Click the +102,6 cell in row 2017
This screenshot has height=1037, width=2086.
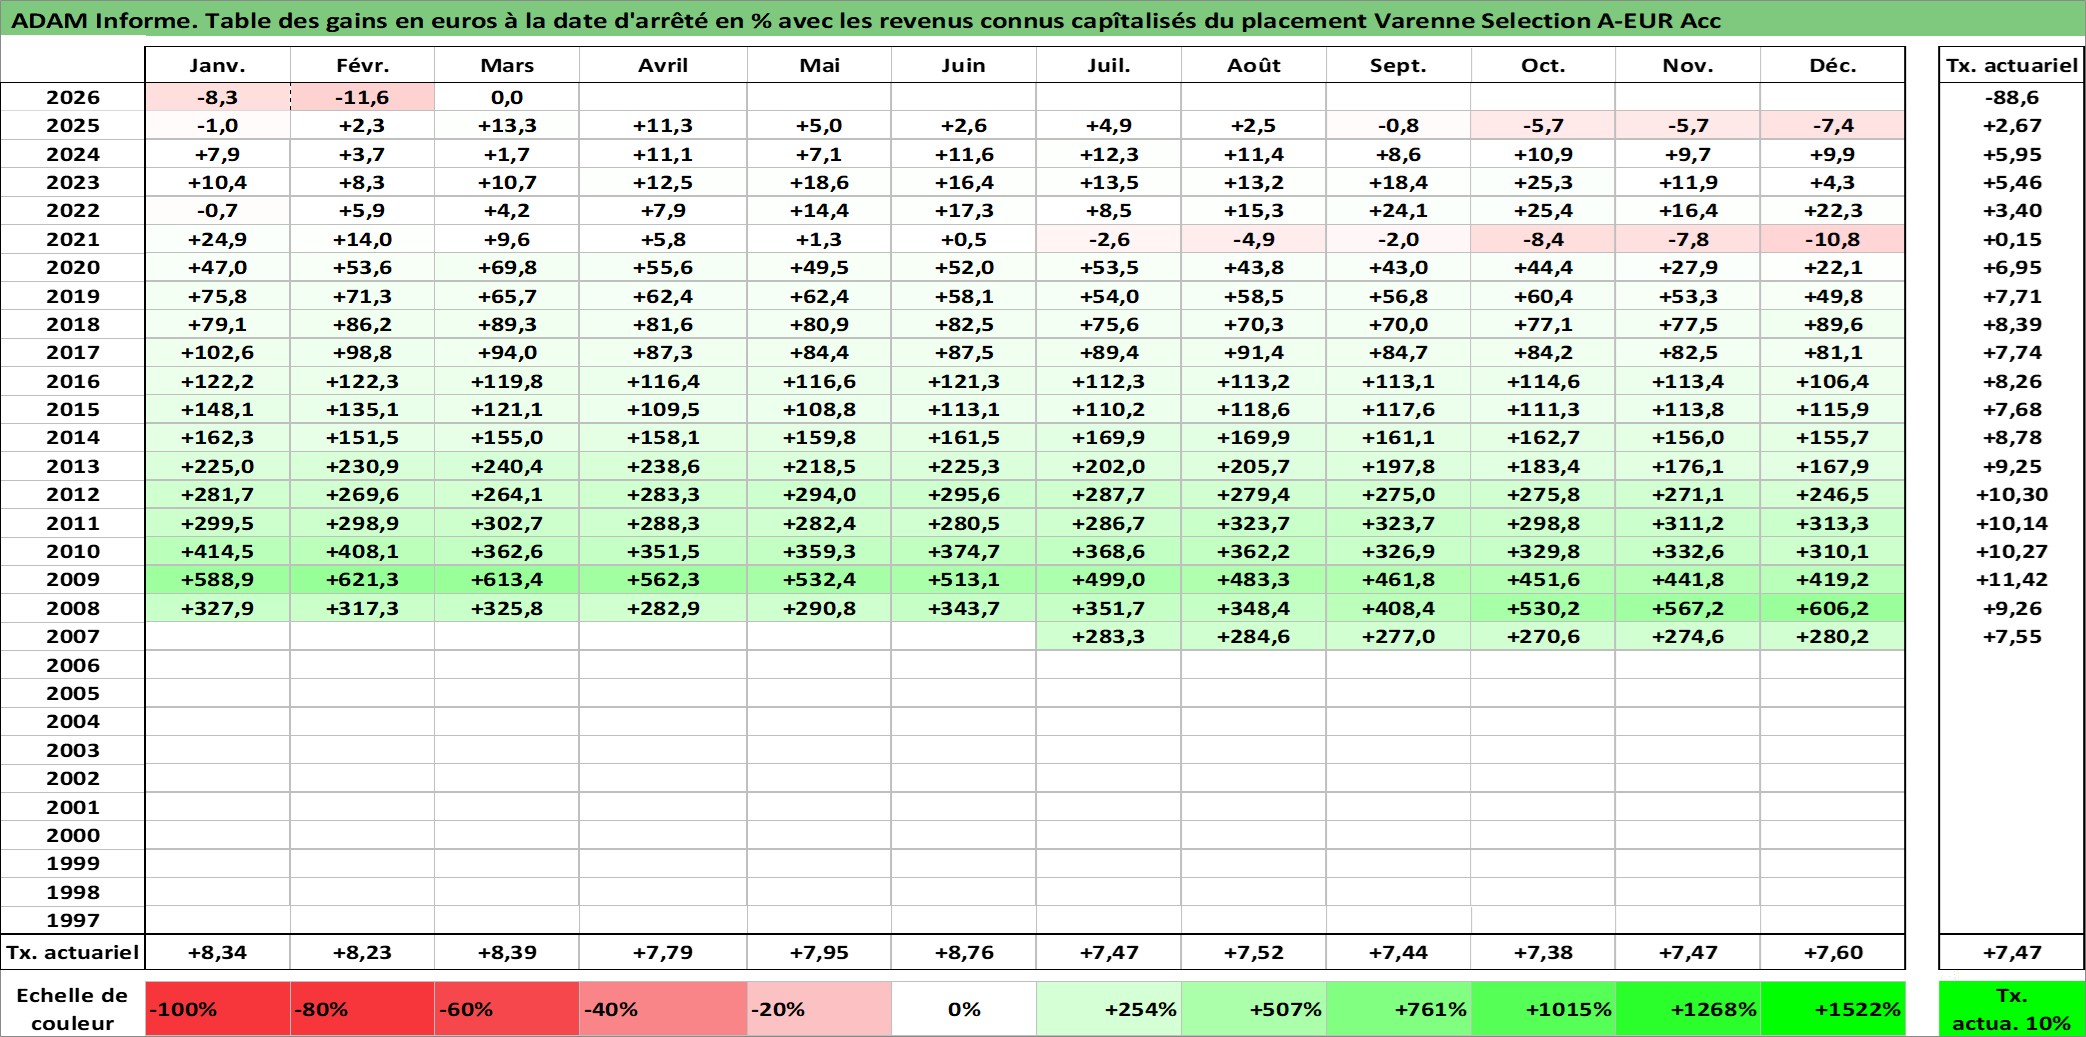pos(217,352)
